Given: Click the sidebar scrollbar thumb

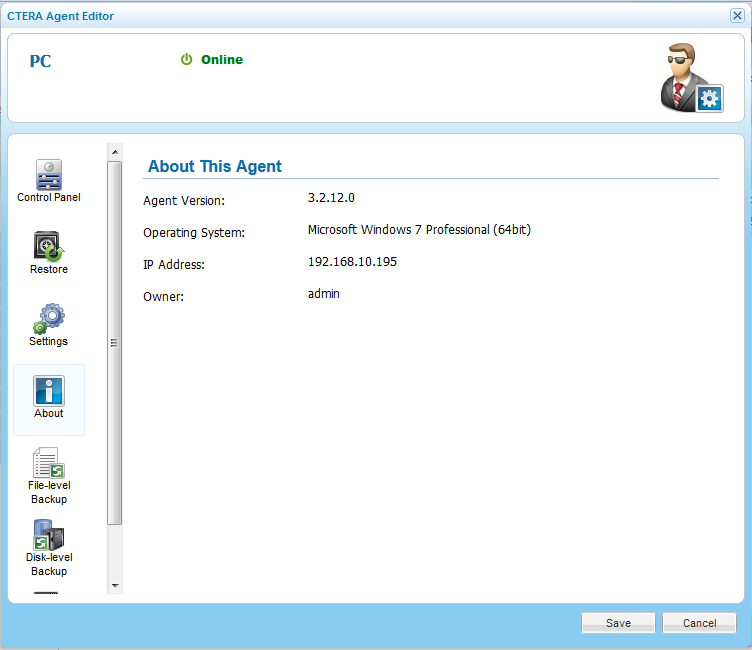Looking at the screenshot, I should point(115,343).
